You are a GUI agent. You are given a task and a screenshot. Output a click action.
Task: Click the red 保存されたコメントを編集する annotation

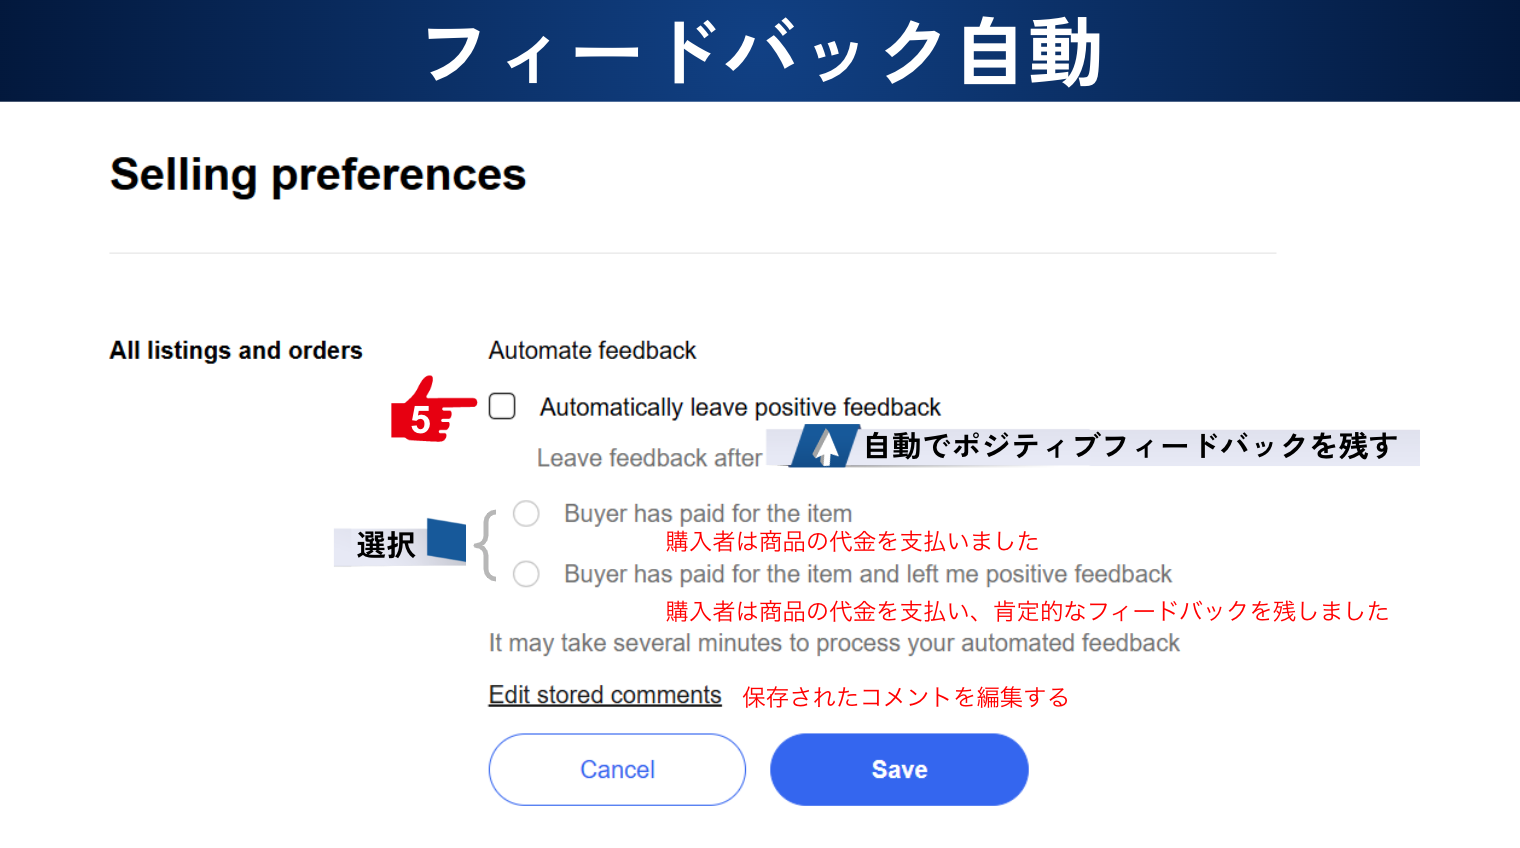point(905,697)
